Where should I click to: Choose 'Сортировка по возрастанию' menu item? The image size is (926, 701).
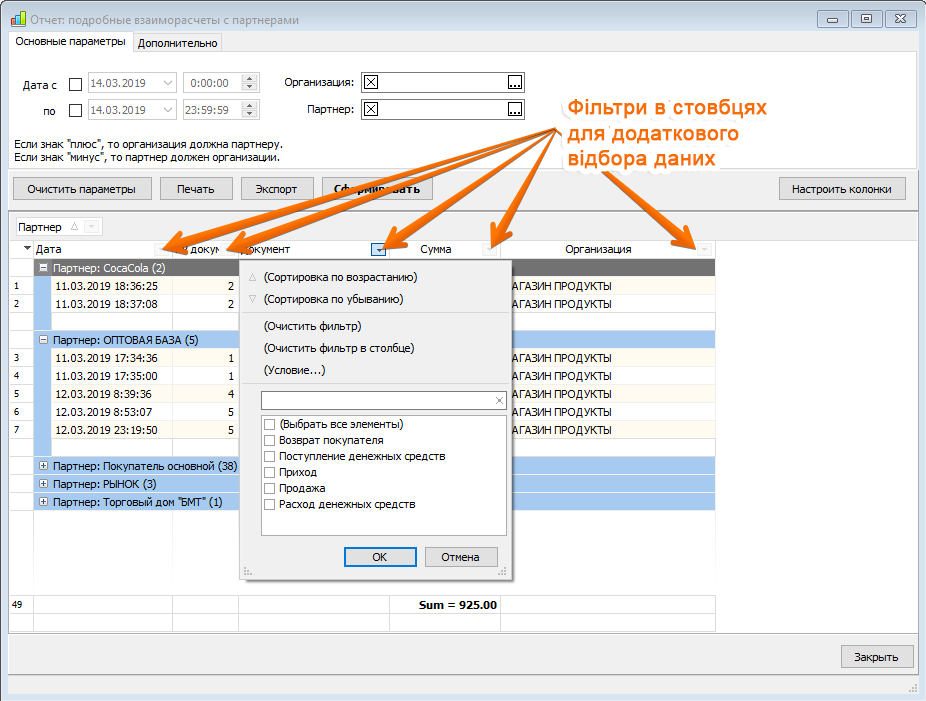340,277
